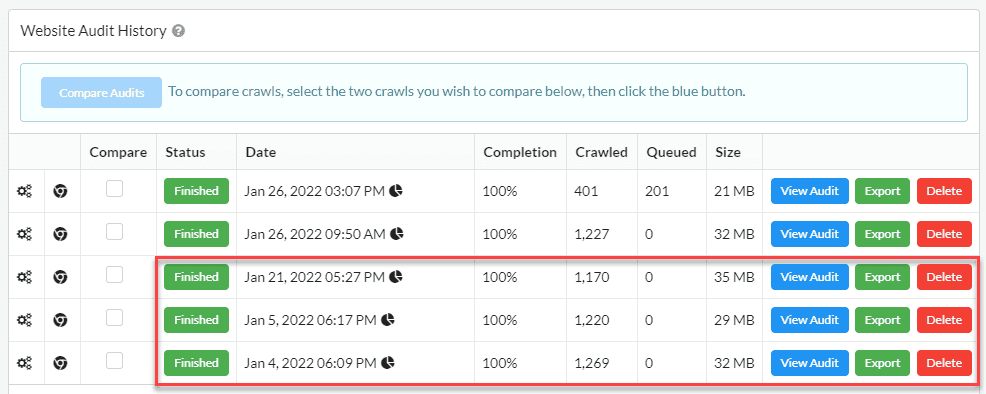Open settings gears for Jan 21 05:27 PM audit

point(25,276)
